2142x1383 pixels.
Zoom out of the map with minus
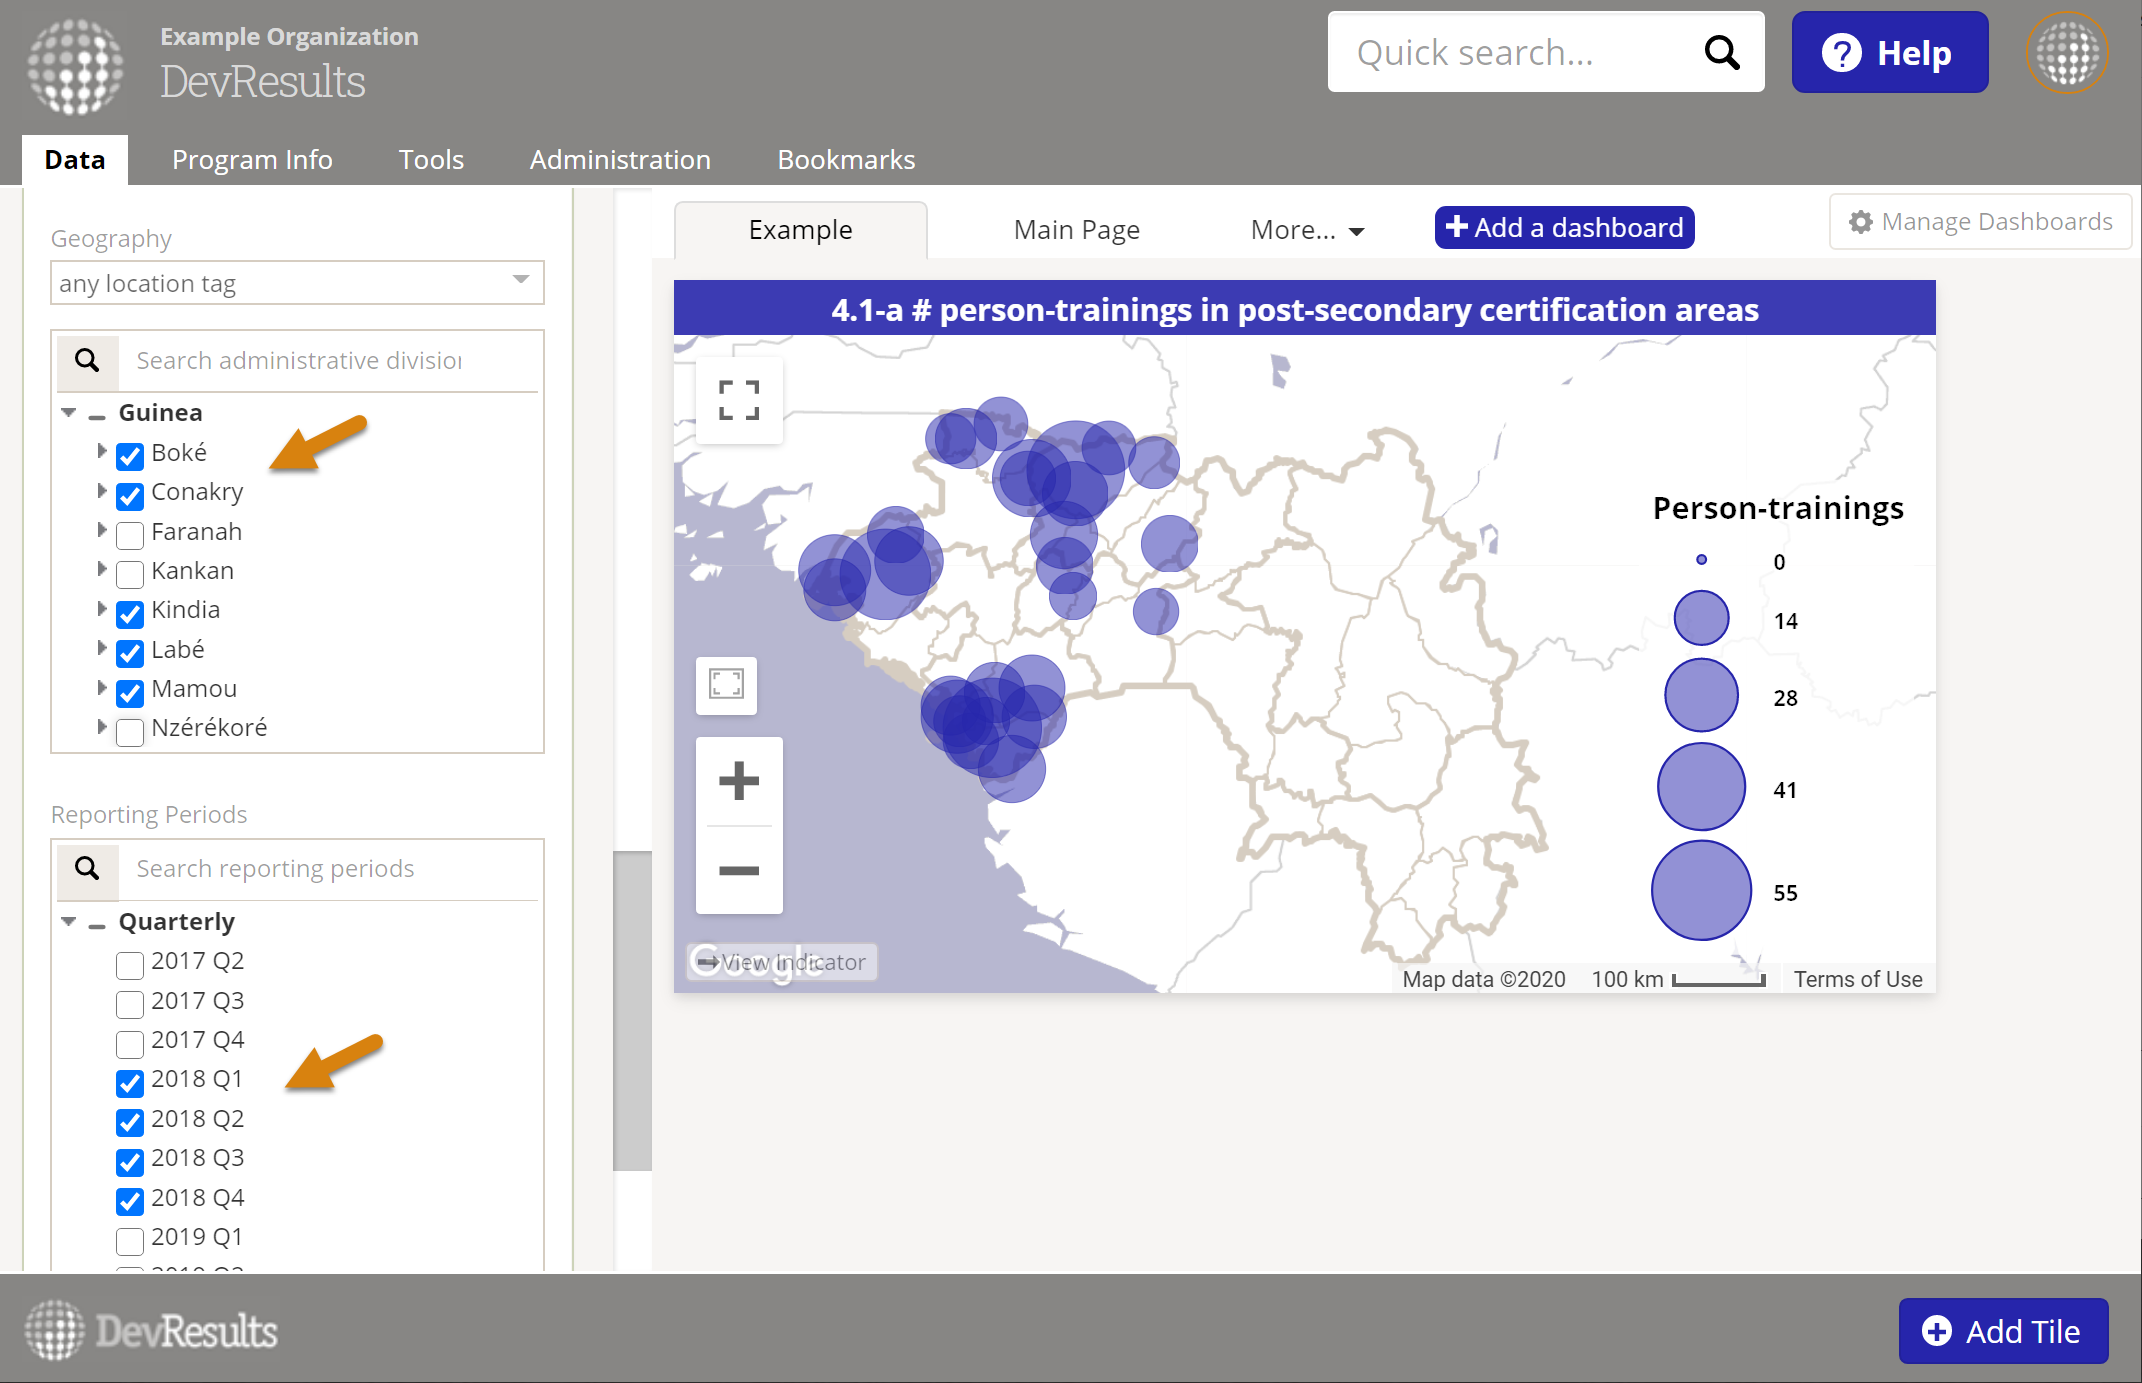click(x=739, y=870)
